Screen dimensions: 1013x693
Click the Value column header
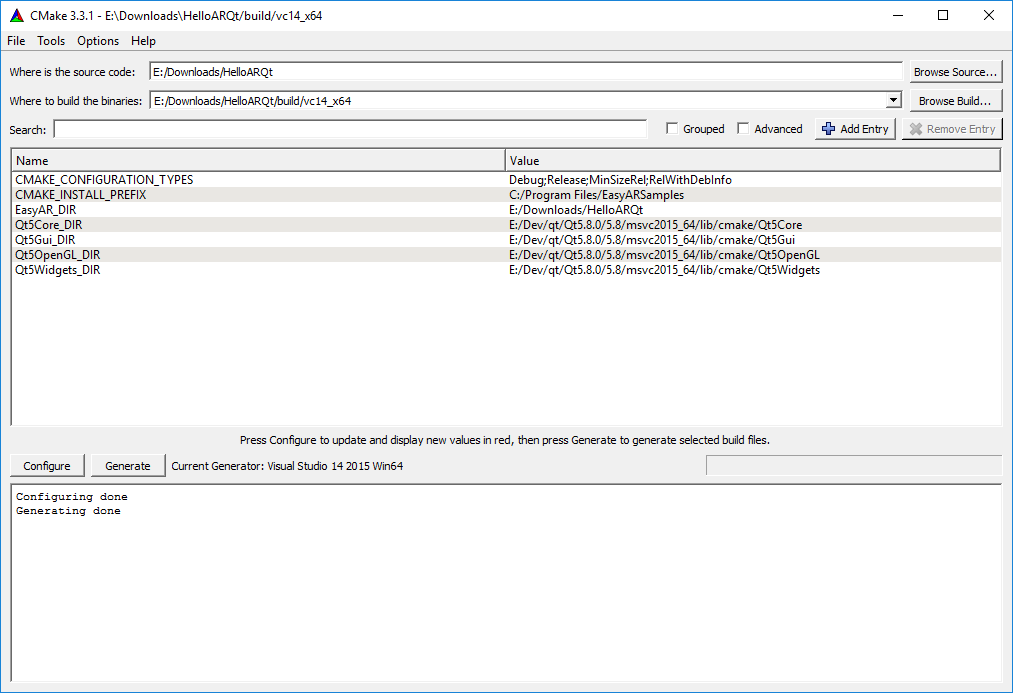click(x=752, y=160)
